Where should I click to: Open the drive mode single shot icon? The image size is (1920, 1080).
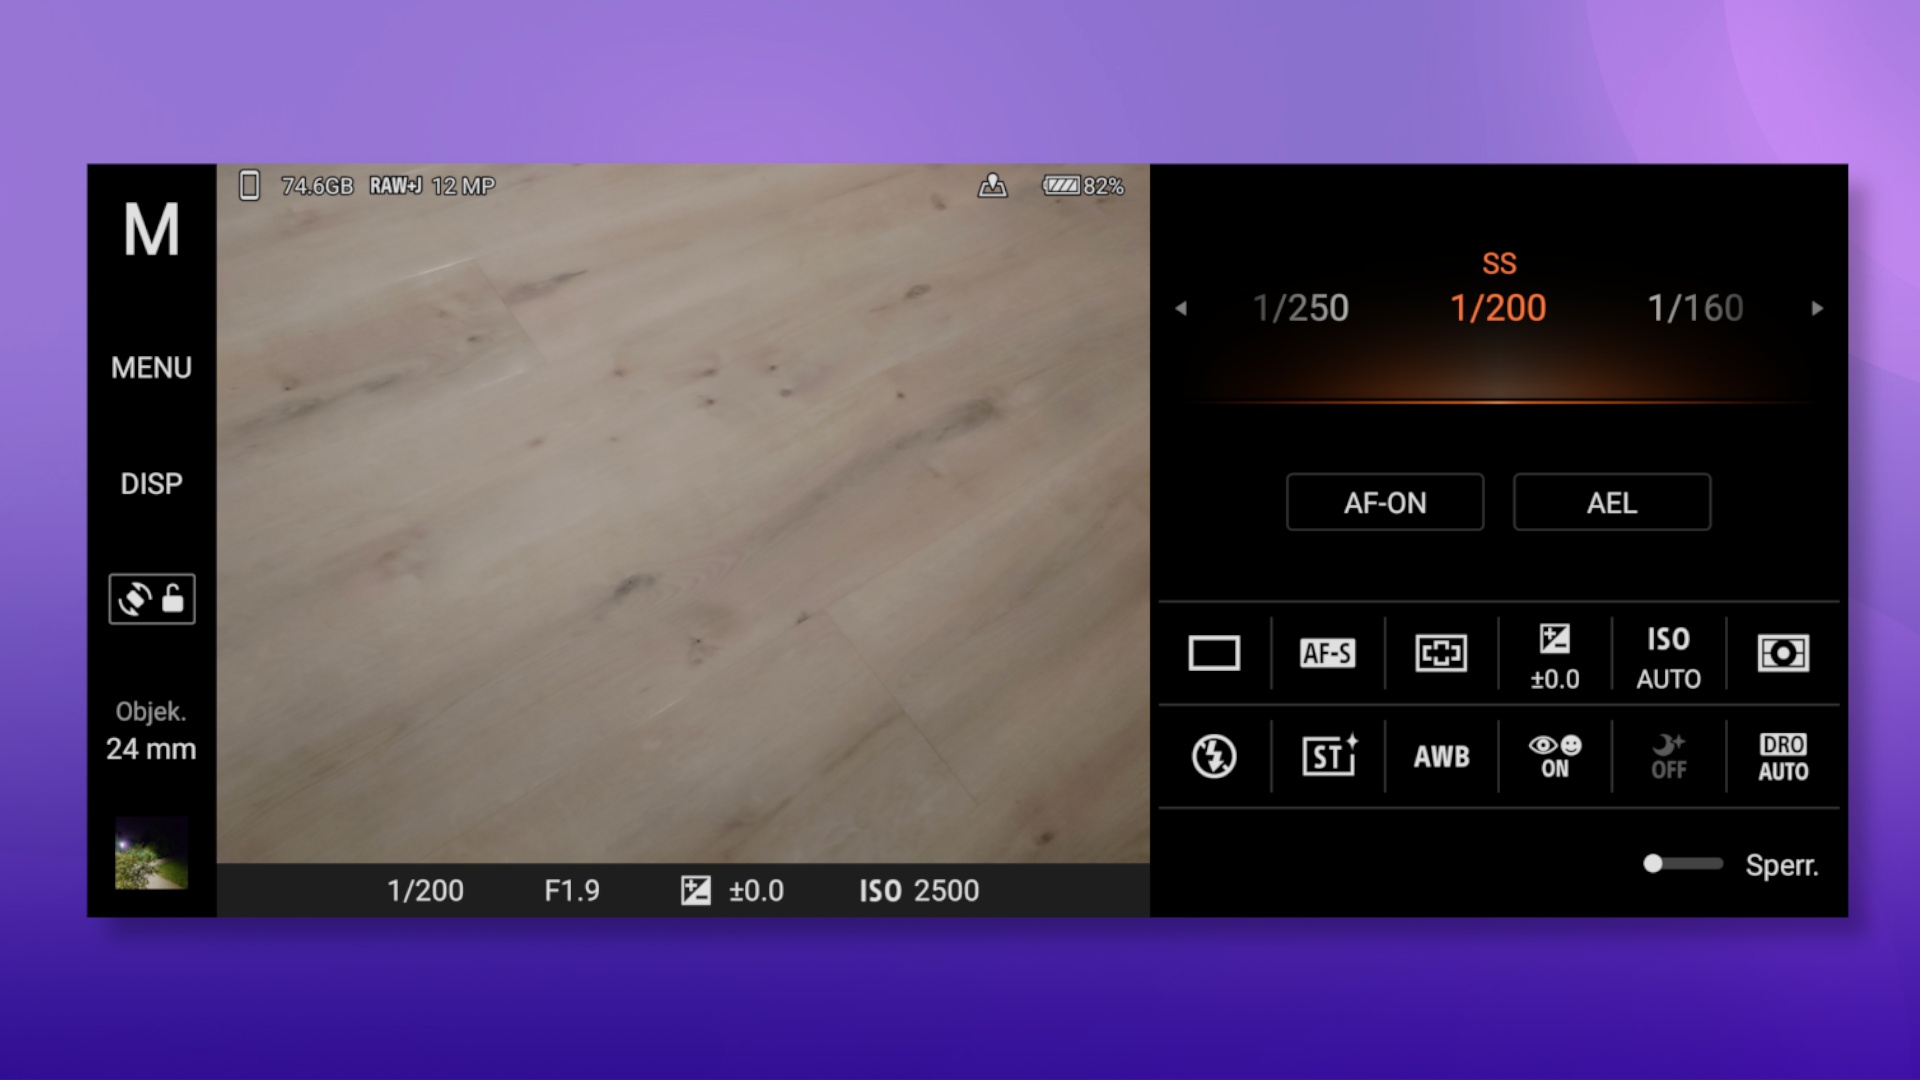pos(1214,653)
